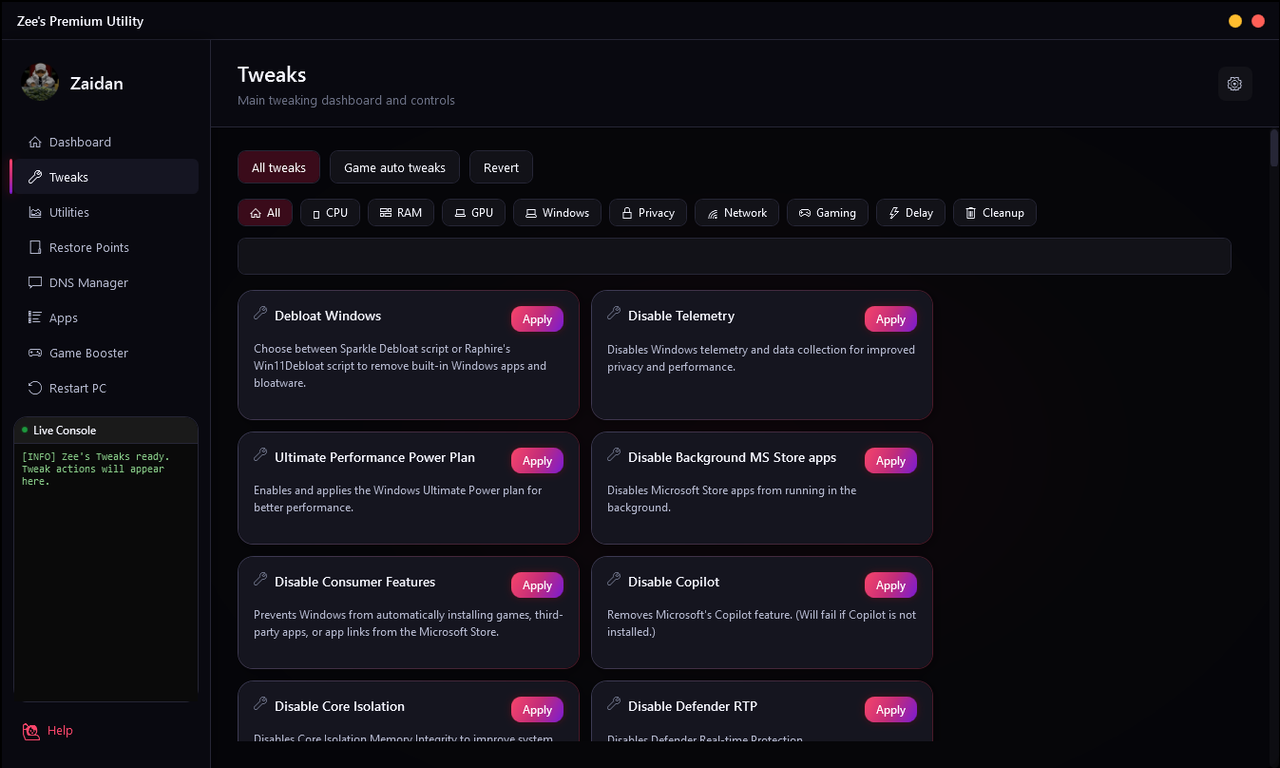
Task: Switch to Game auto tweaks tab
Action: click(x=395, y=167)
